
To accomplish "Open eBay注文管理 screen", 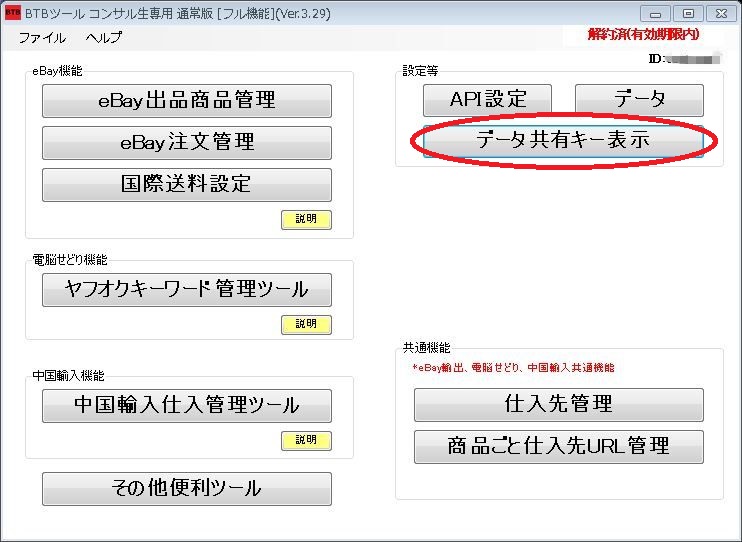I will pos(187,142).
